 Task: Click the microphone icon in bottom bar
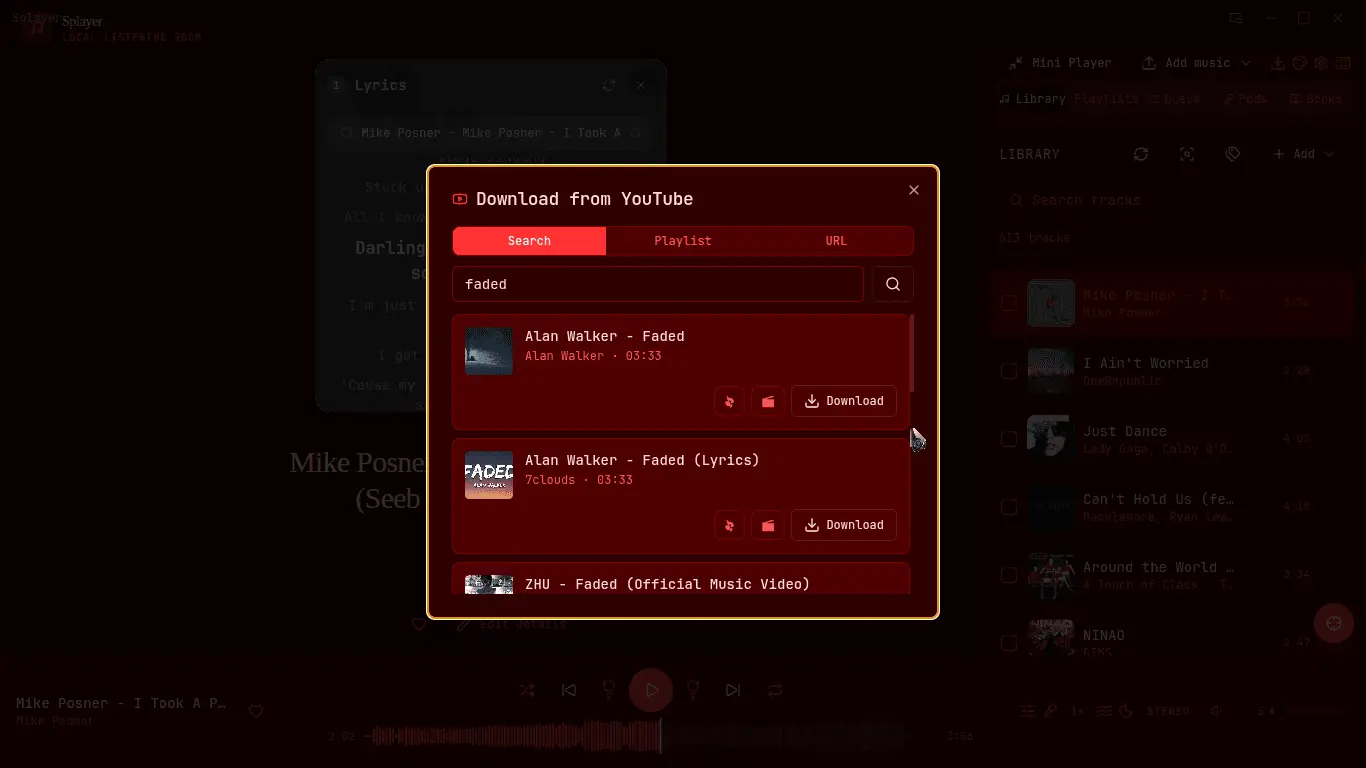tap(1051, 711)
